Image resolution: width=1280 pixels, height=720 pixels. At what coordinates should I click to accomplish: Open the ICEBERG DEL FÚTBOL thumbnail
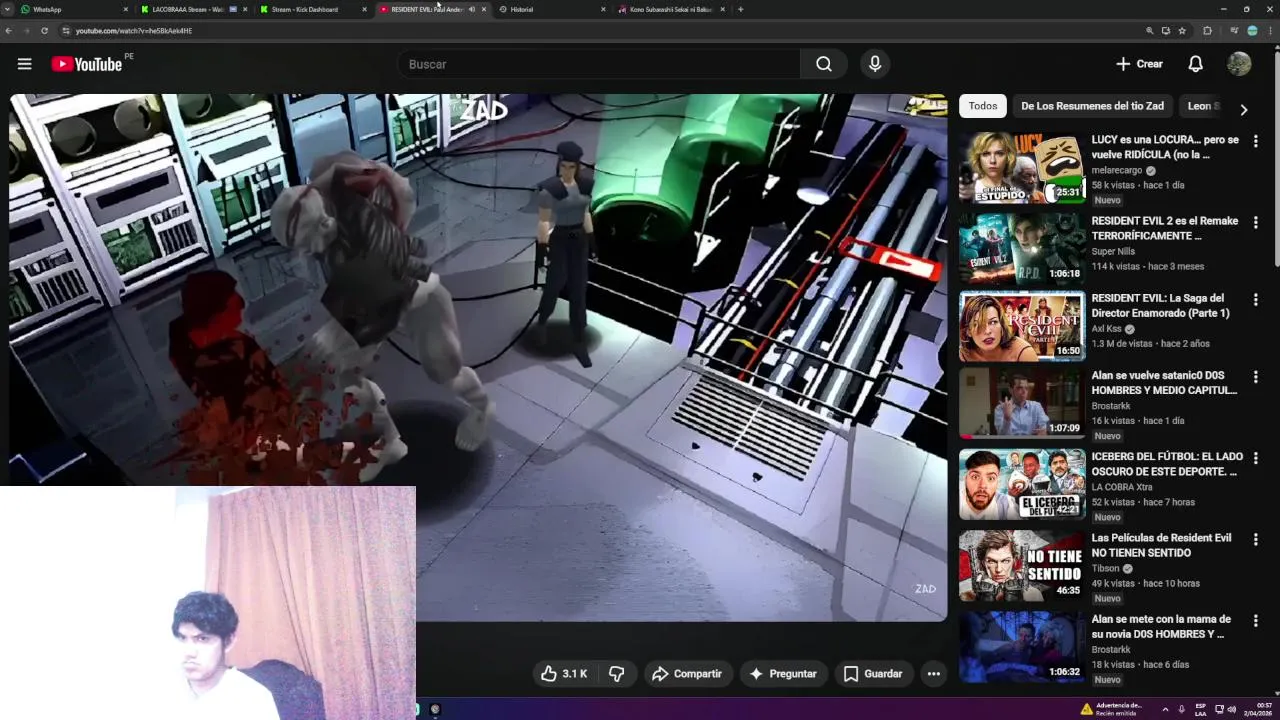(1022, 484)
